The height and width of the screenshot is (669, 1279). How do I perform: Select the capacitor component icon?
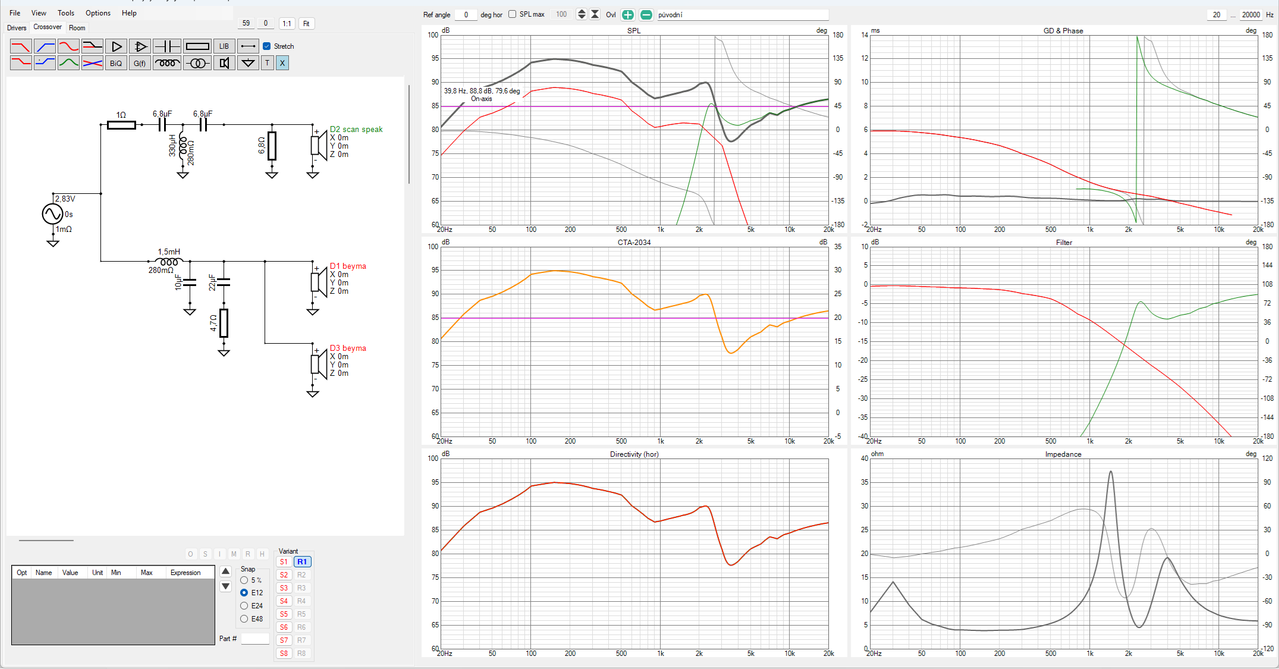[167, 46]
